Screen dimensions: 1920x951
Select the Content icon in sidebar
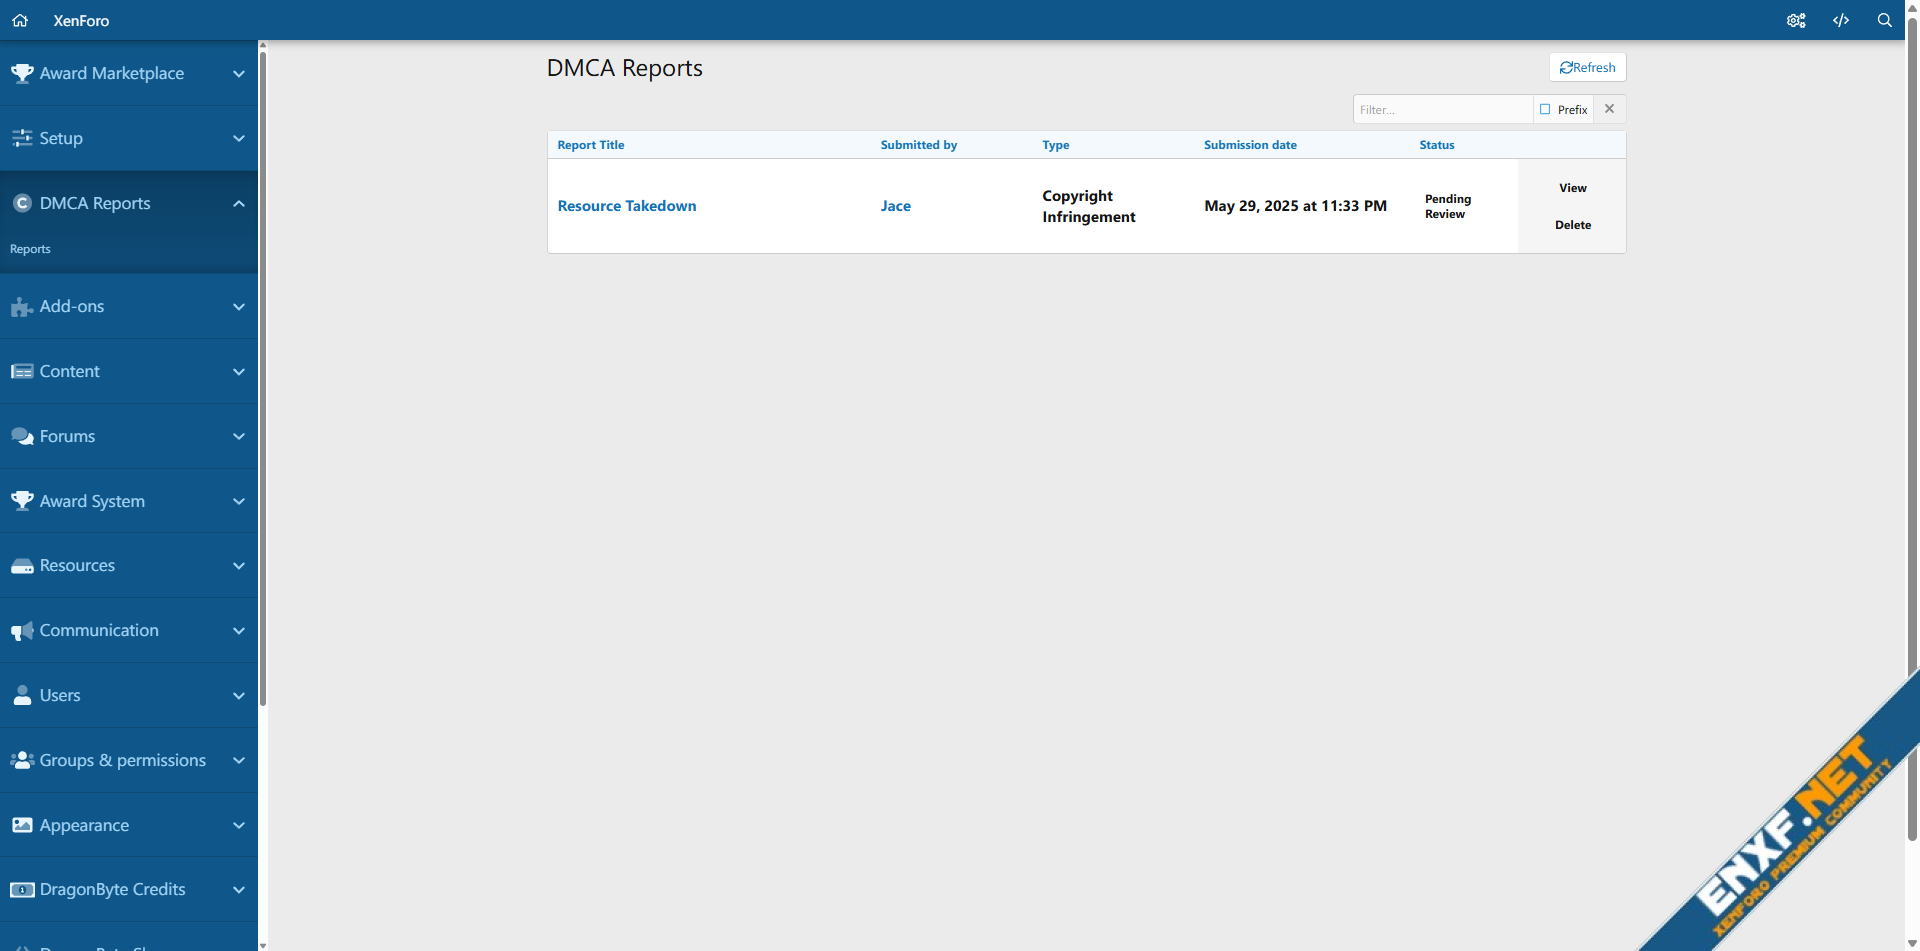click(22, 371)
